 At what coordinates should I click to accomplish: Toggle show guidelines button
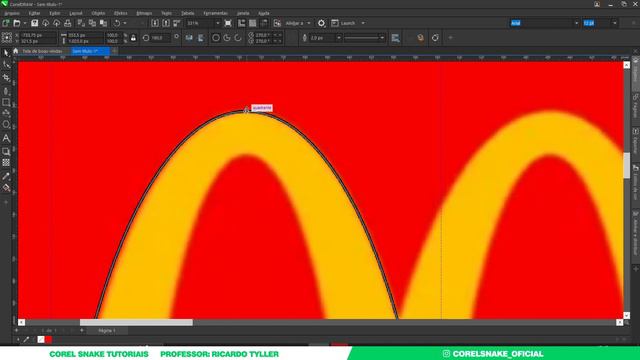[x=264, y=23]
